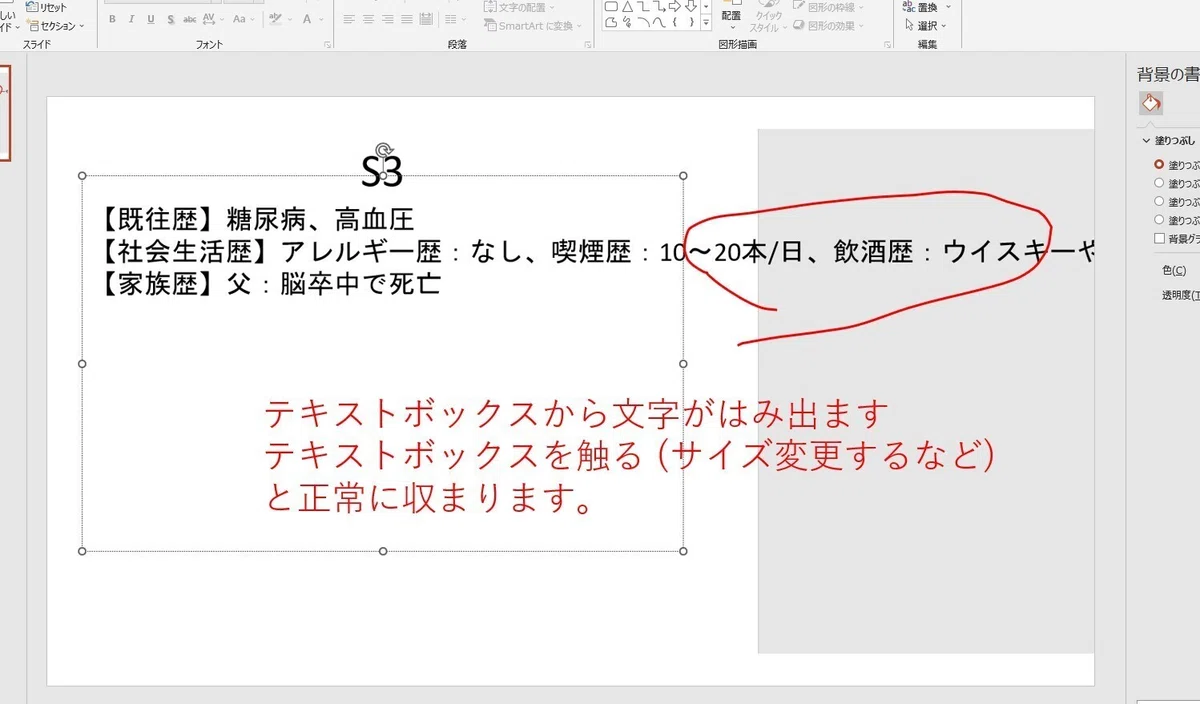The image size is (1200, 704).
Task: Click the 透明度 label
Action: [1180, 295]
